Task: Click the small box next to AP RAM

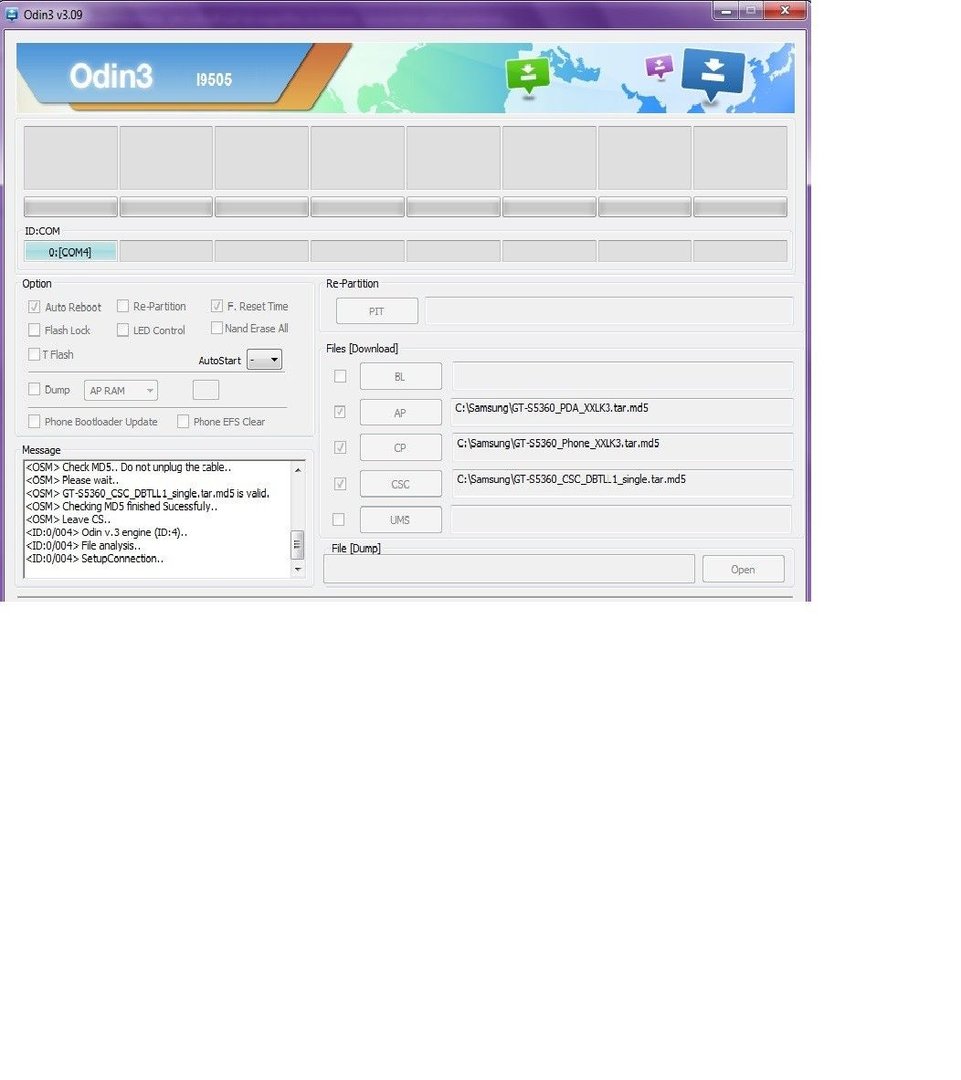Action: [x=206, y=390]
